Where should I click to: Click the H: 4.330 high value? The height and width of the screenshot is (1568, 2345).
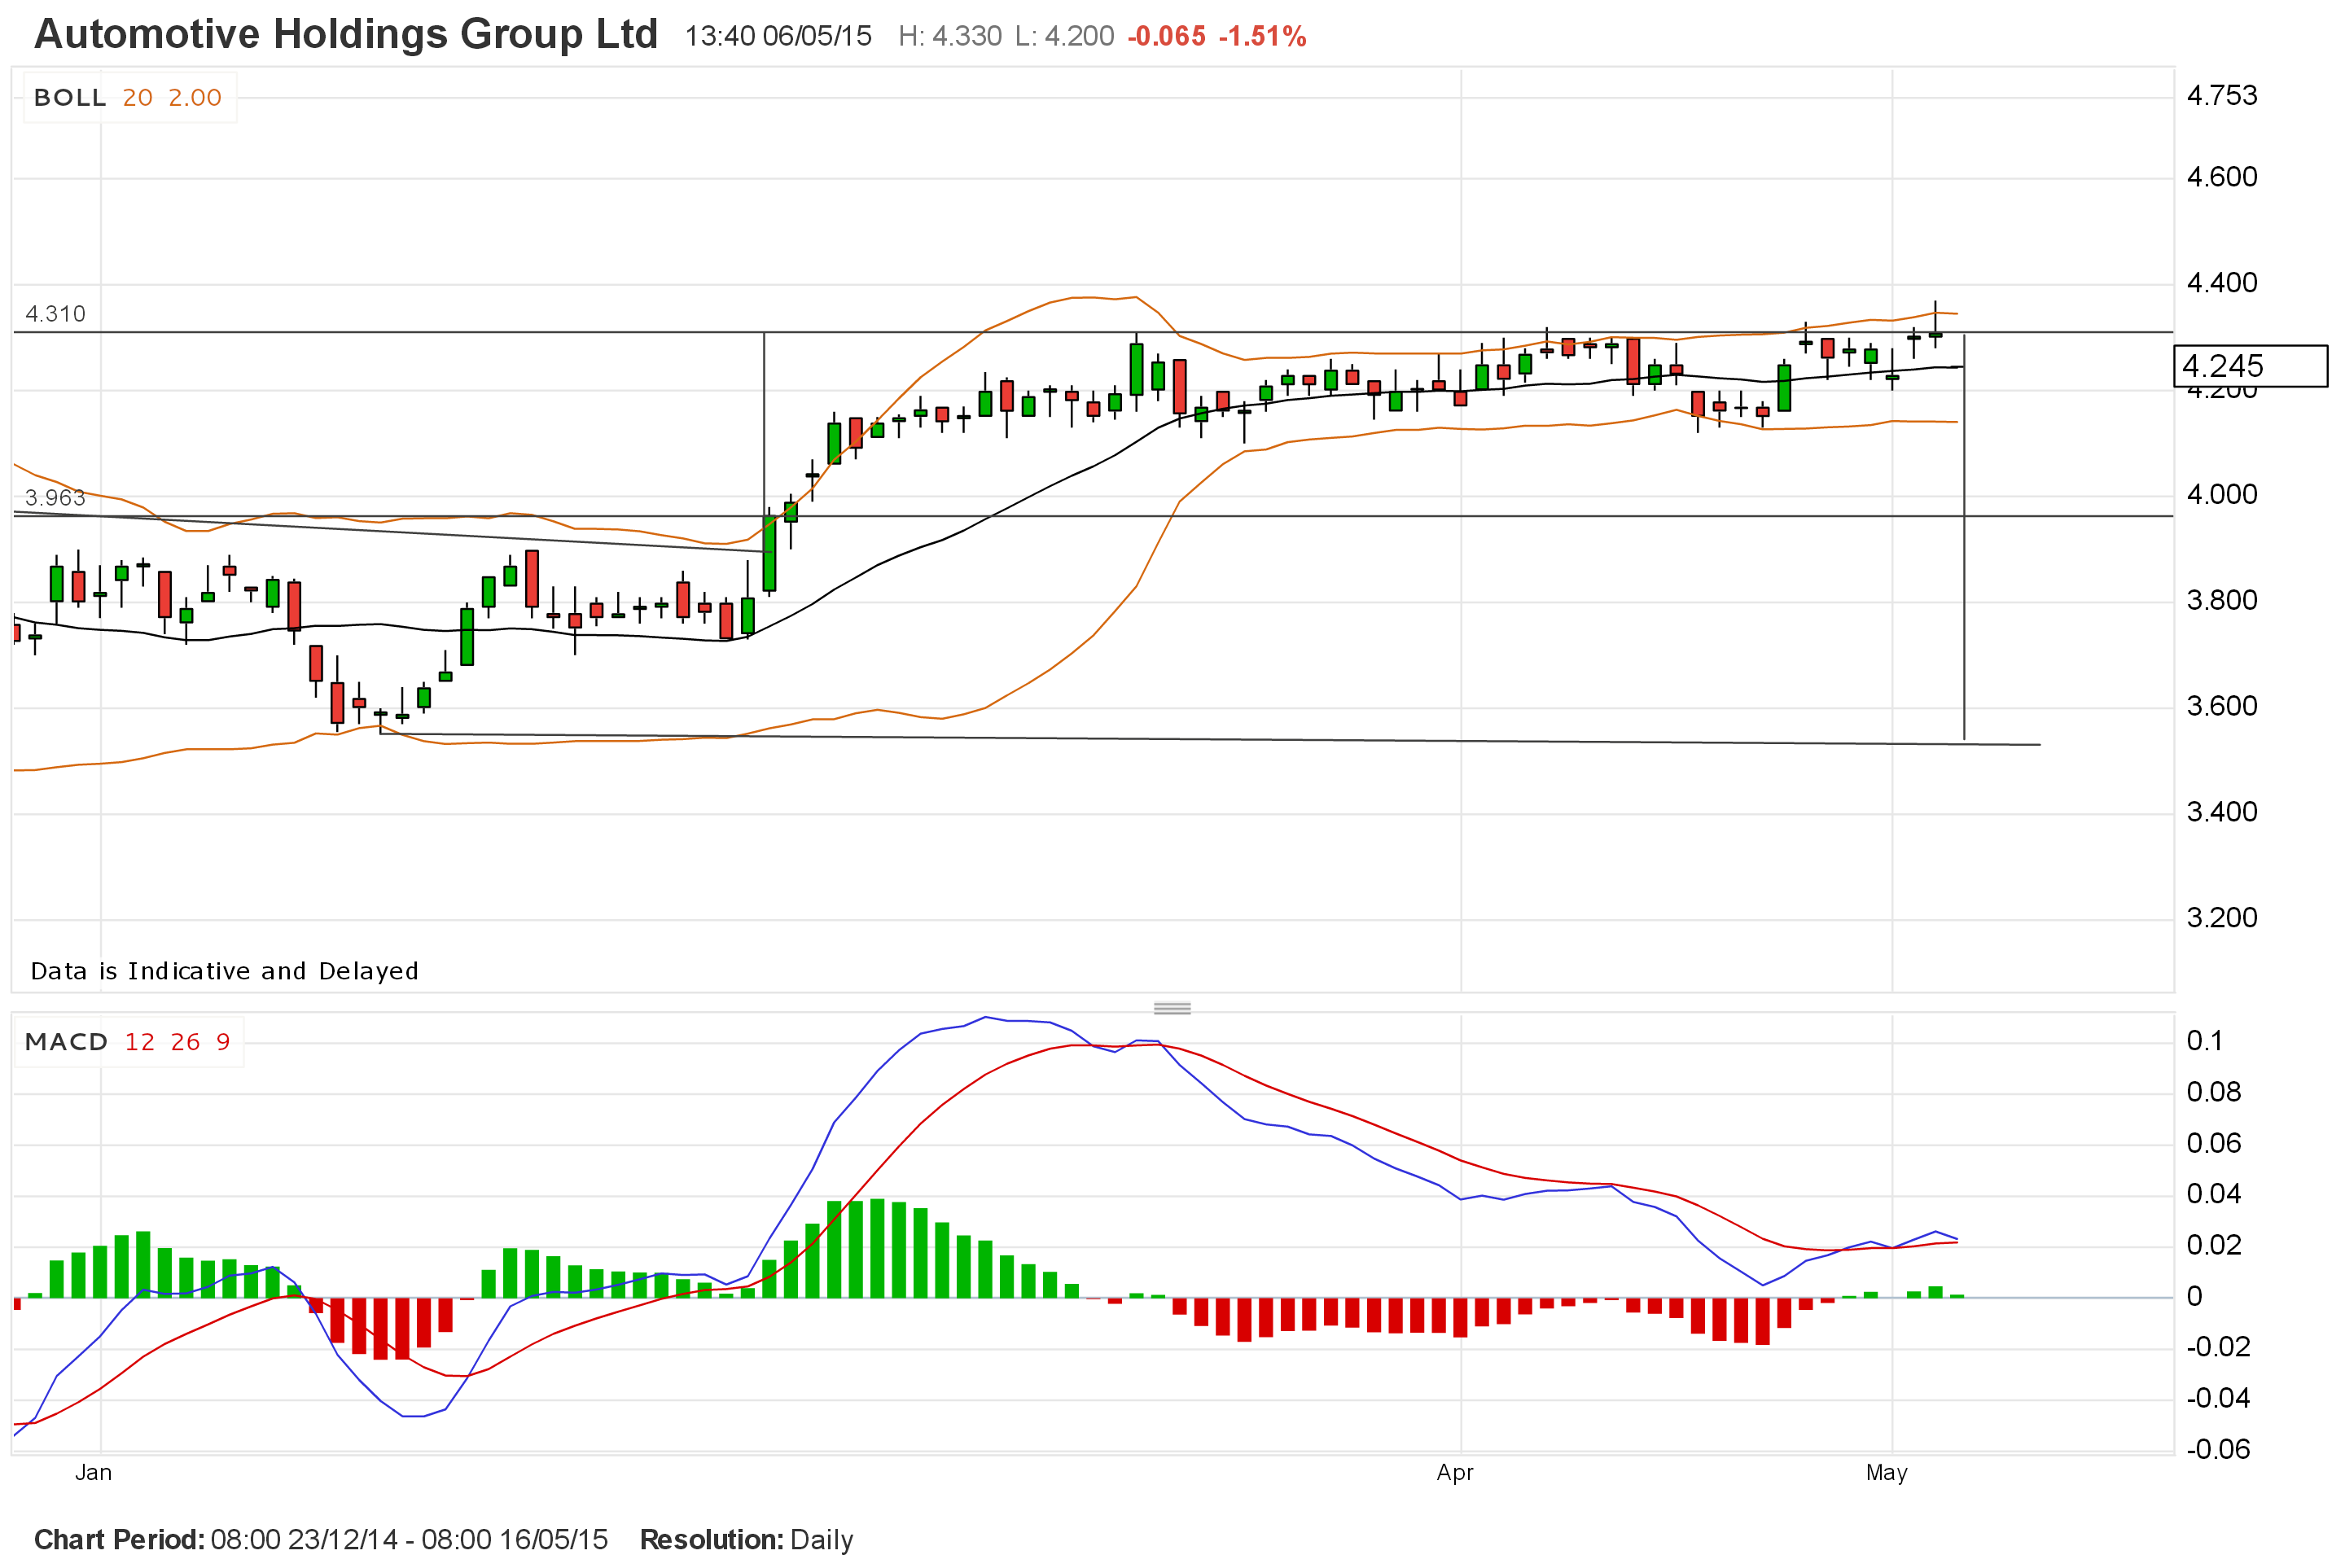click(950, 37)
